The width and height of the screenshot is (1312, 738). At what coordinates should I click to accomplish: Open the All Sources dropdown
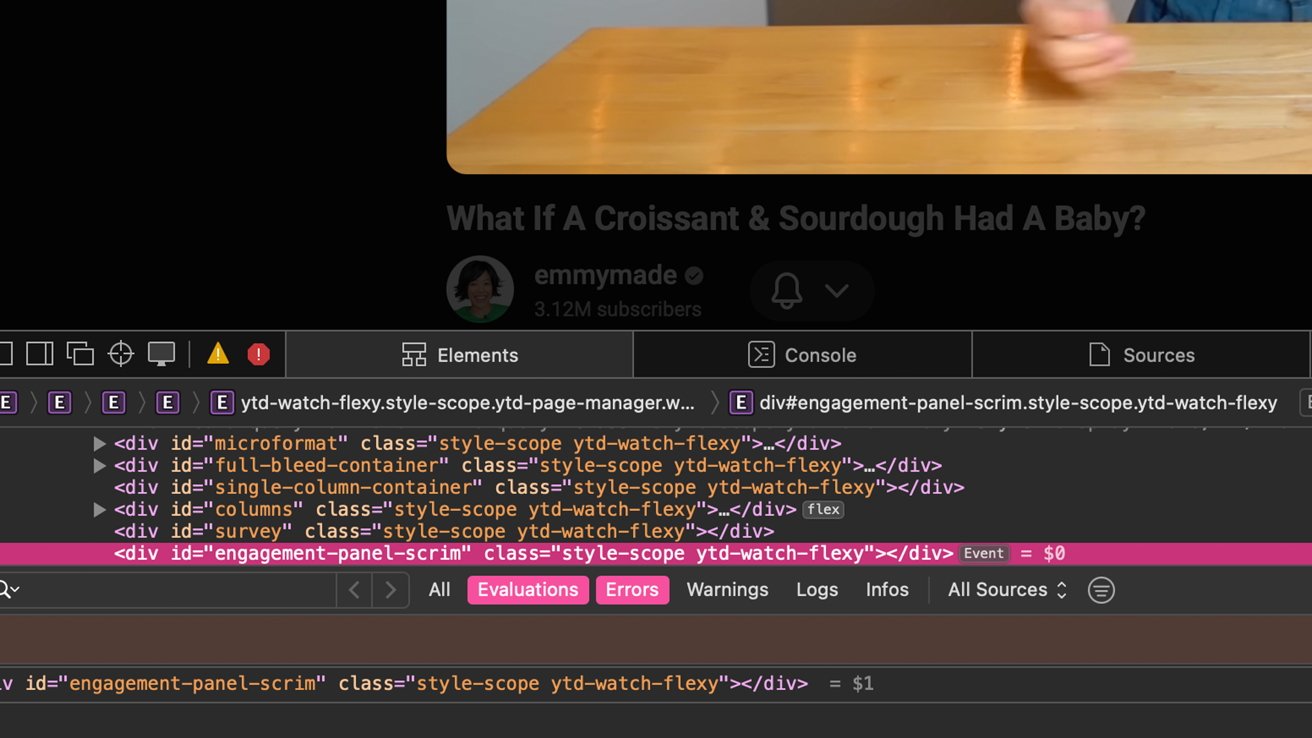click(1007, 590)
